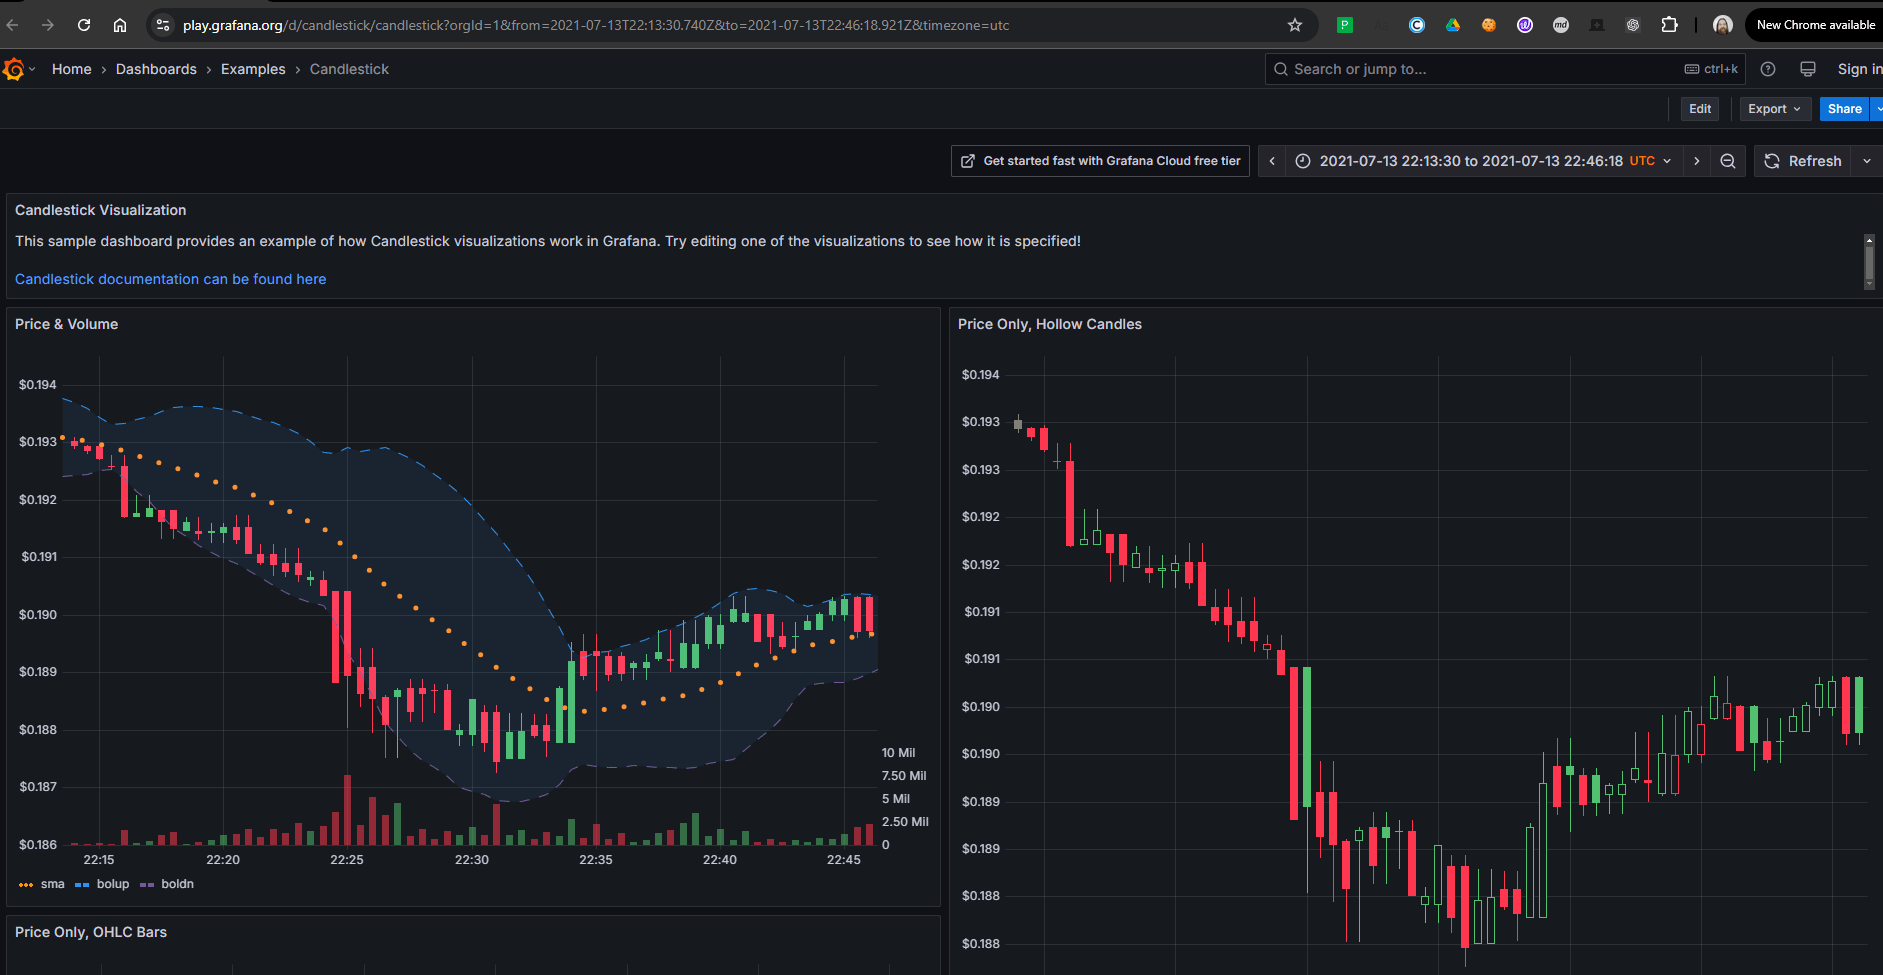The height and width of the screenshot is (975, 1883).
Task: Open the help question mark icon
Action: coord(1768,69)
